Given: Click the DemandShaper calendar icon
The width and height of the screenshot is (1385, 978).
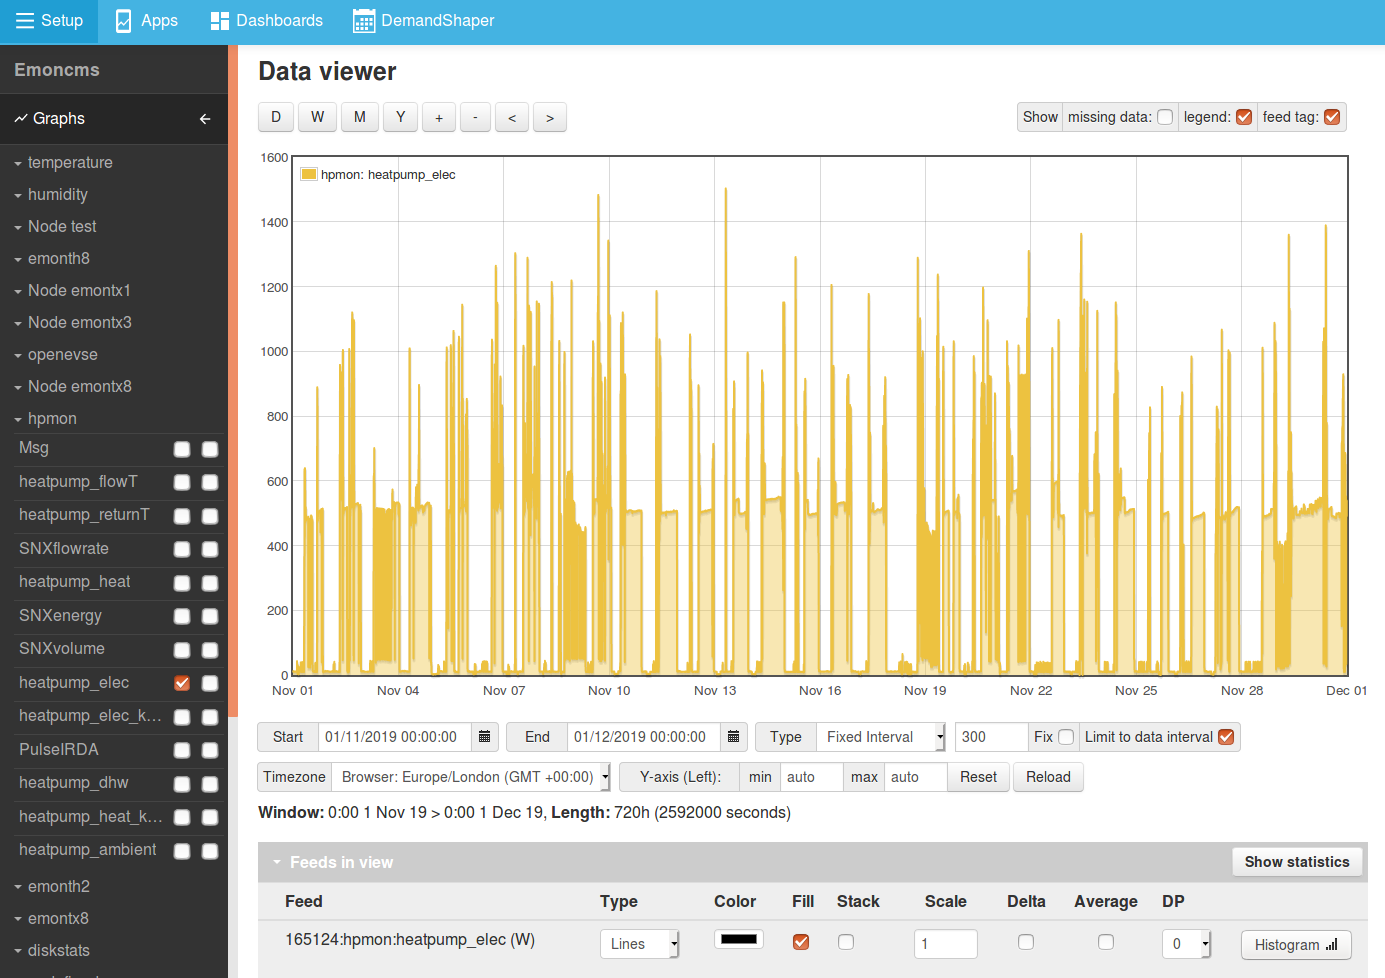Looking at the screenshot, I should point(364,21).
